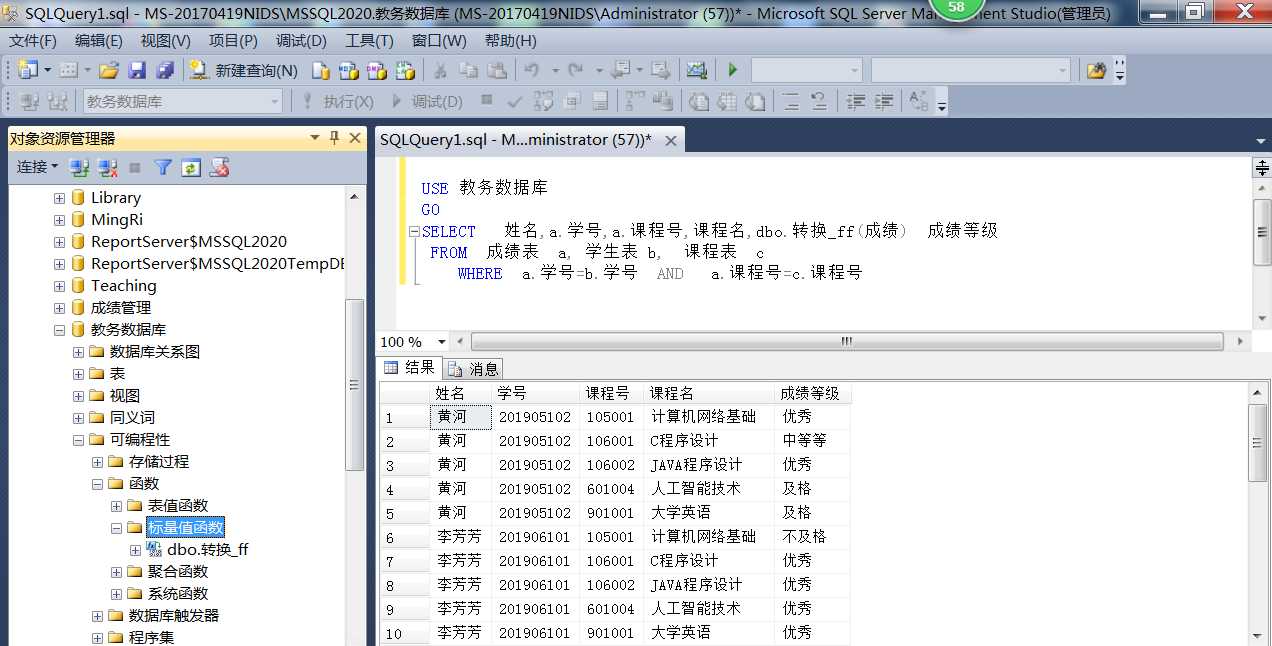Open the 工具(T) menu
This screenshot has height=646, width=1272.
[x=369, y=41]
